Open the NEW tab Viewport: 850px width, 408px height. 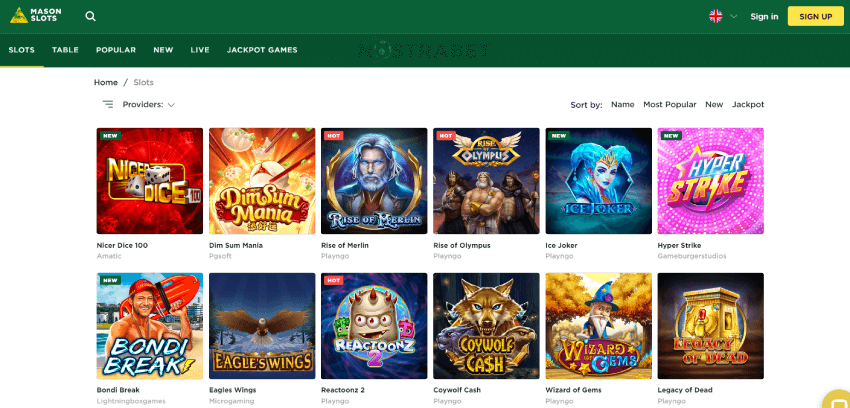(163, 50)
